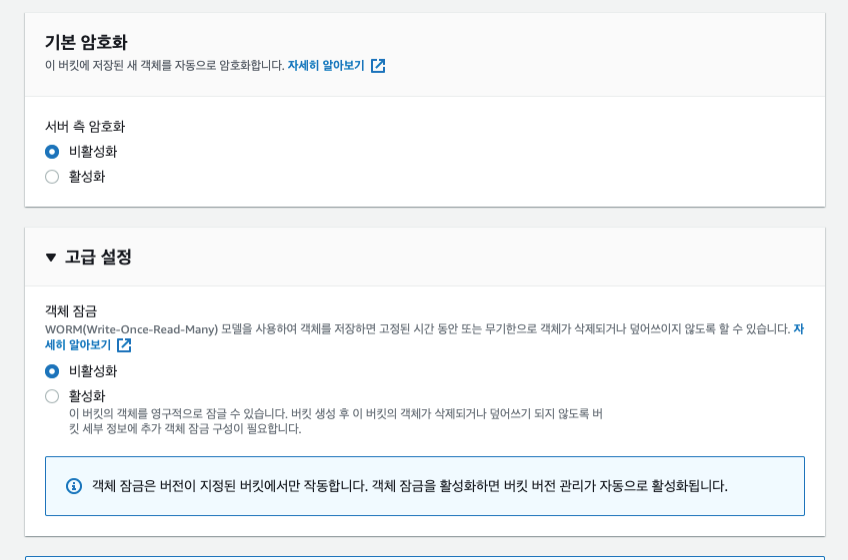Click the notice text about 버킷 버전 관리
This screenshot has width=848, height=560.
(x=410, y=485)
